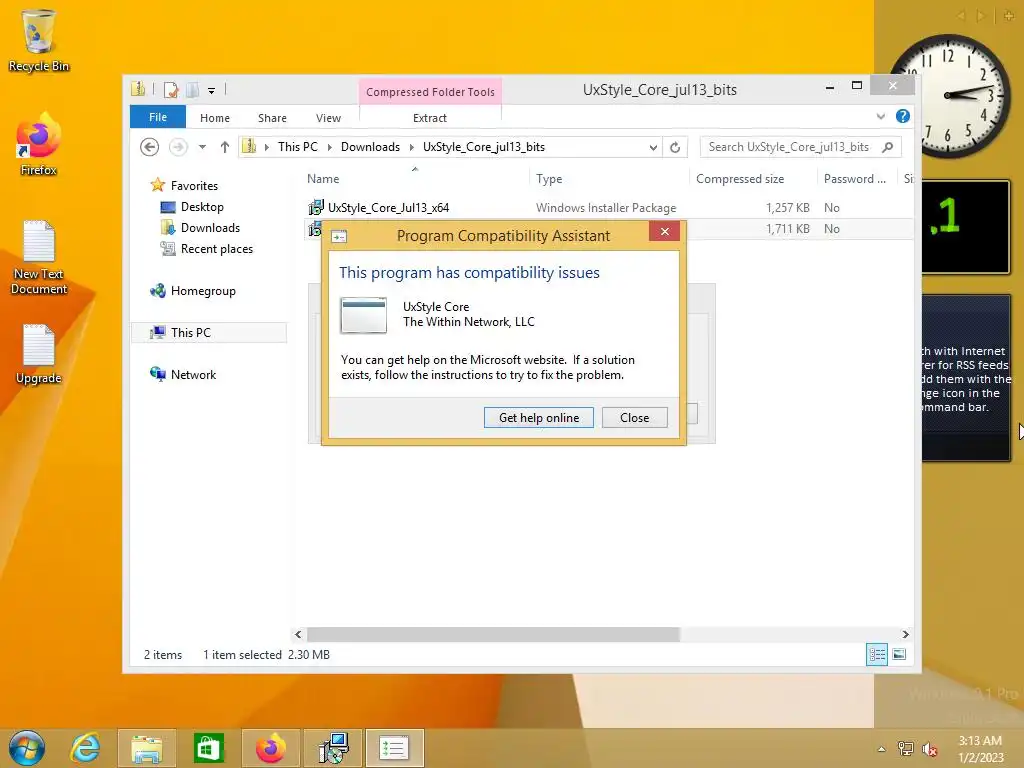Click the Properties quick access icon
The width and height of the screenshot is (1024, 768).
point(171,89)
